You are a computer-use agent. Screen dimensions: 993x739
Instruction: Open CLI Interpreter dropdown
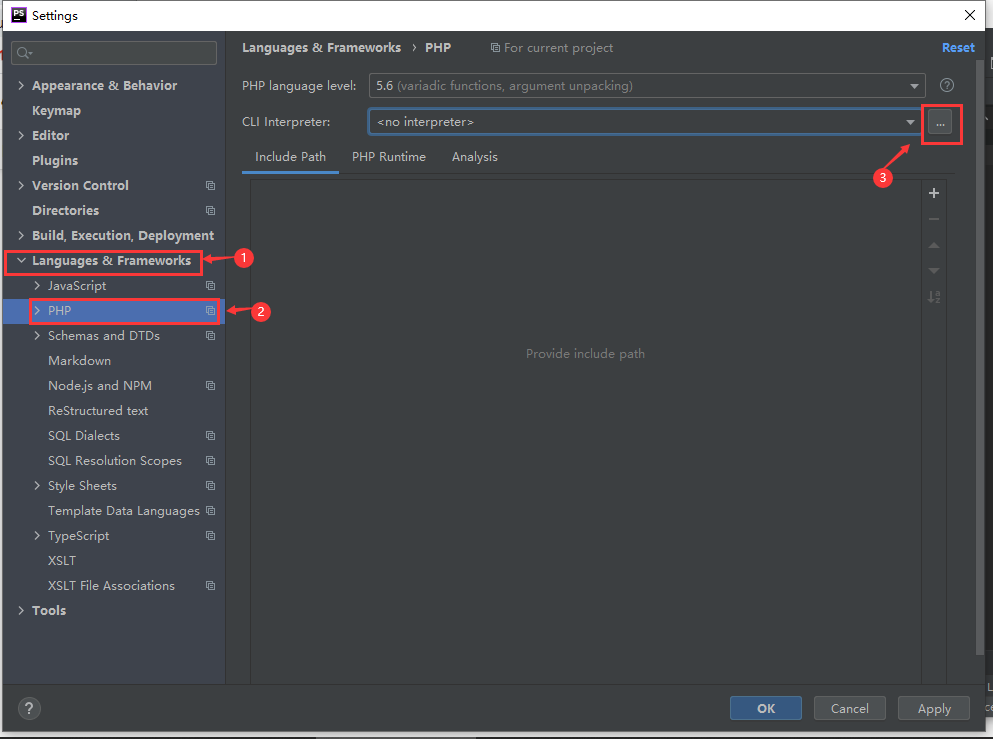(x=645, y=122)
